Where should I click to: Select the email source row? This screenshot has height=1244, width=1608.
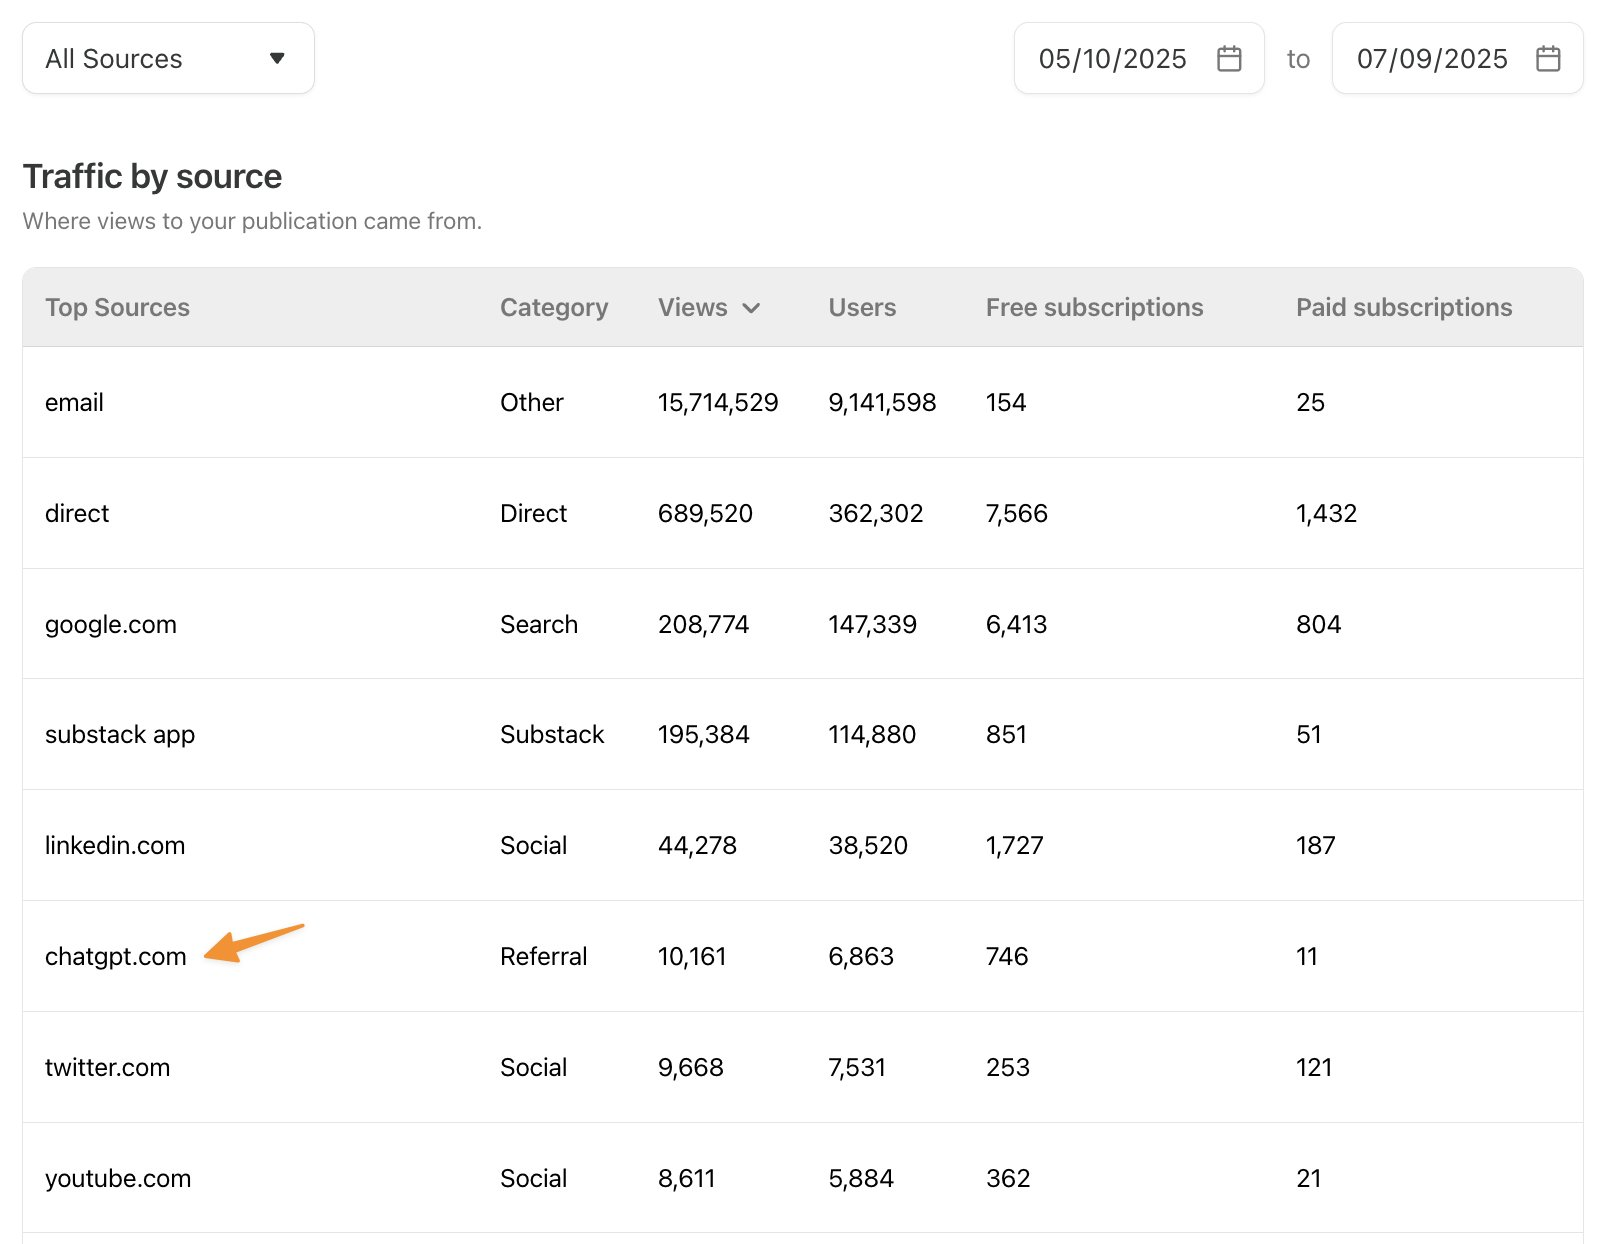pos(74,403)
